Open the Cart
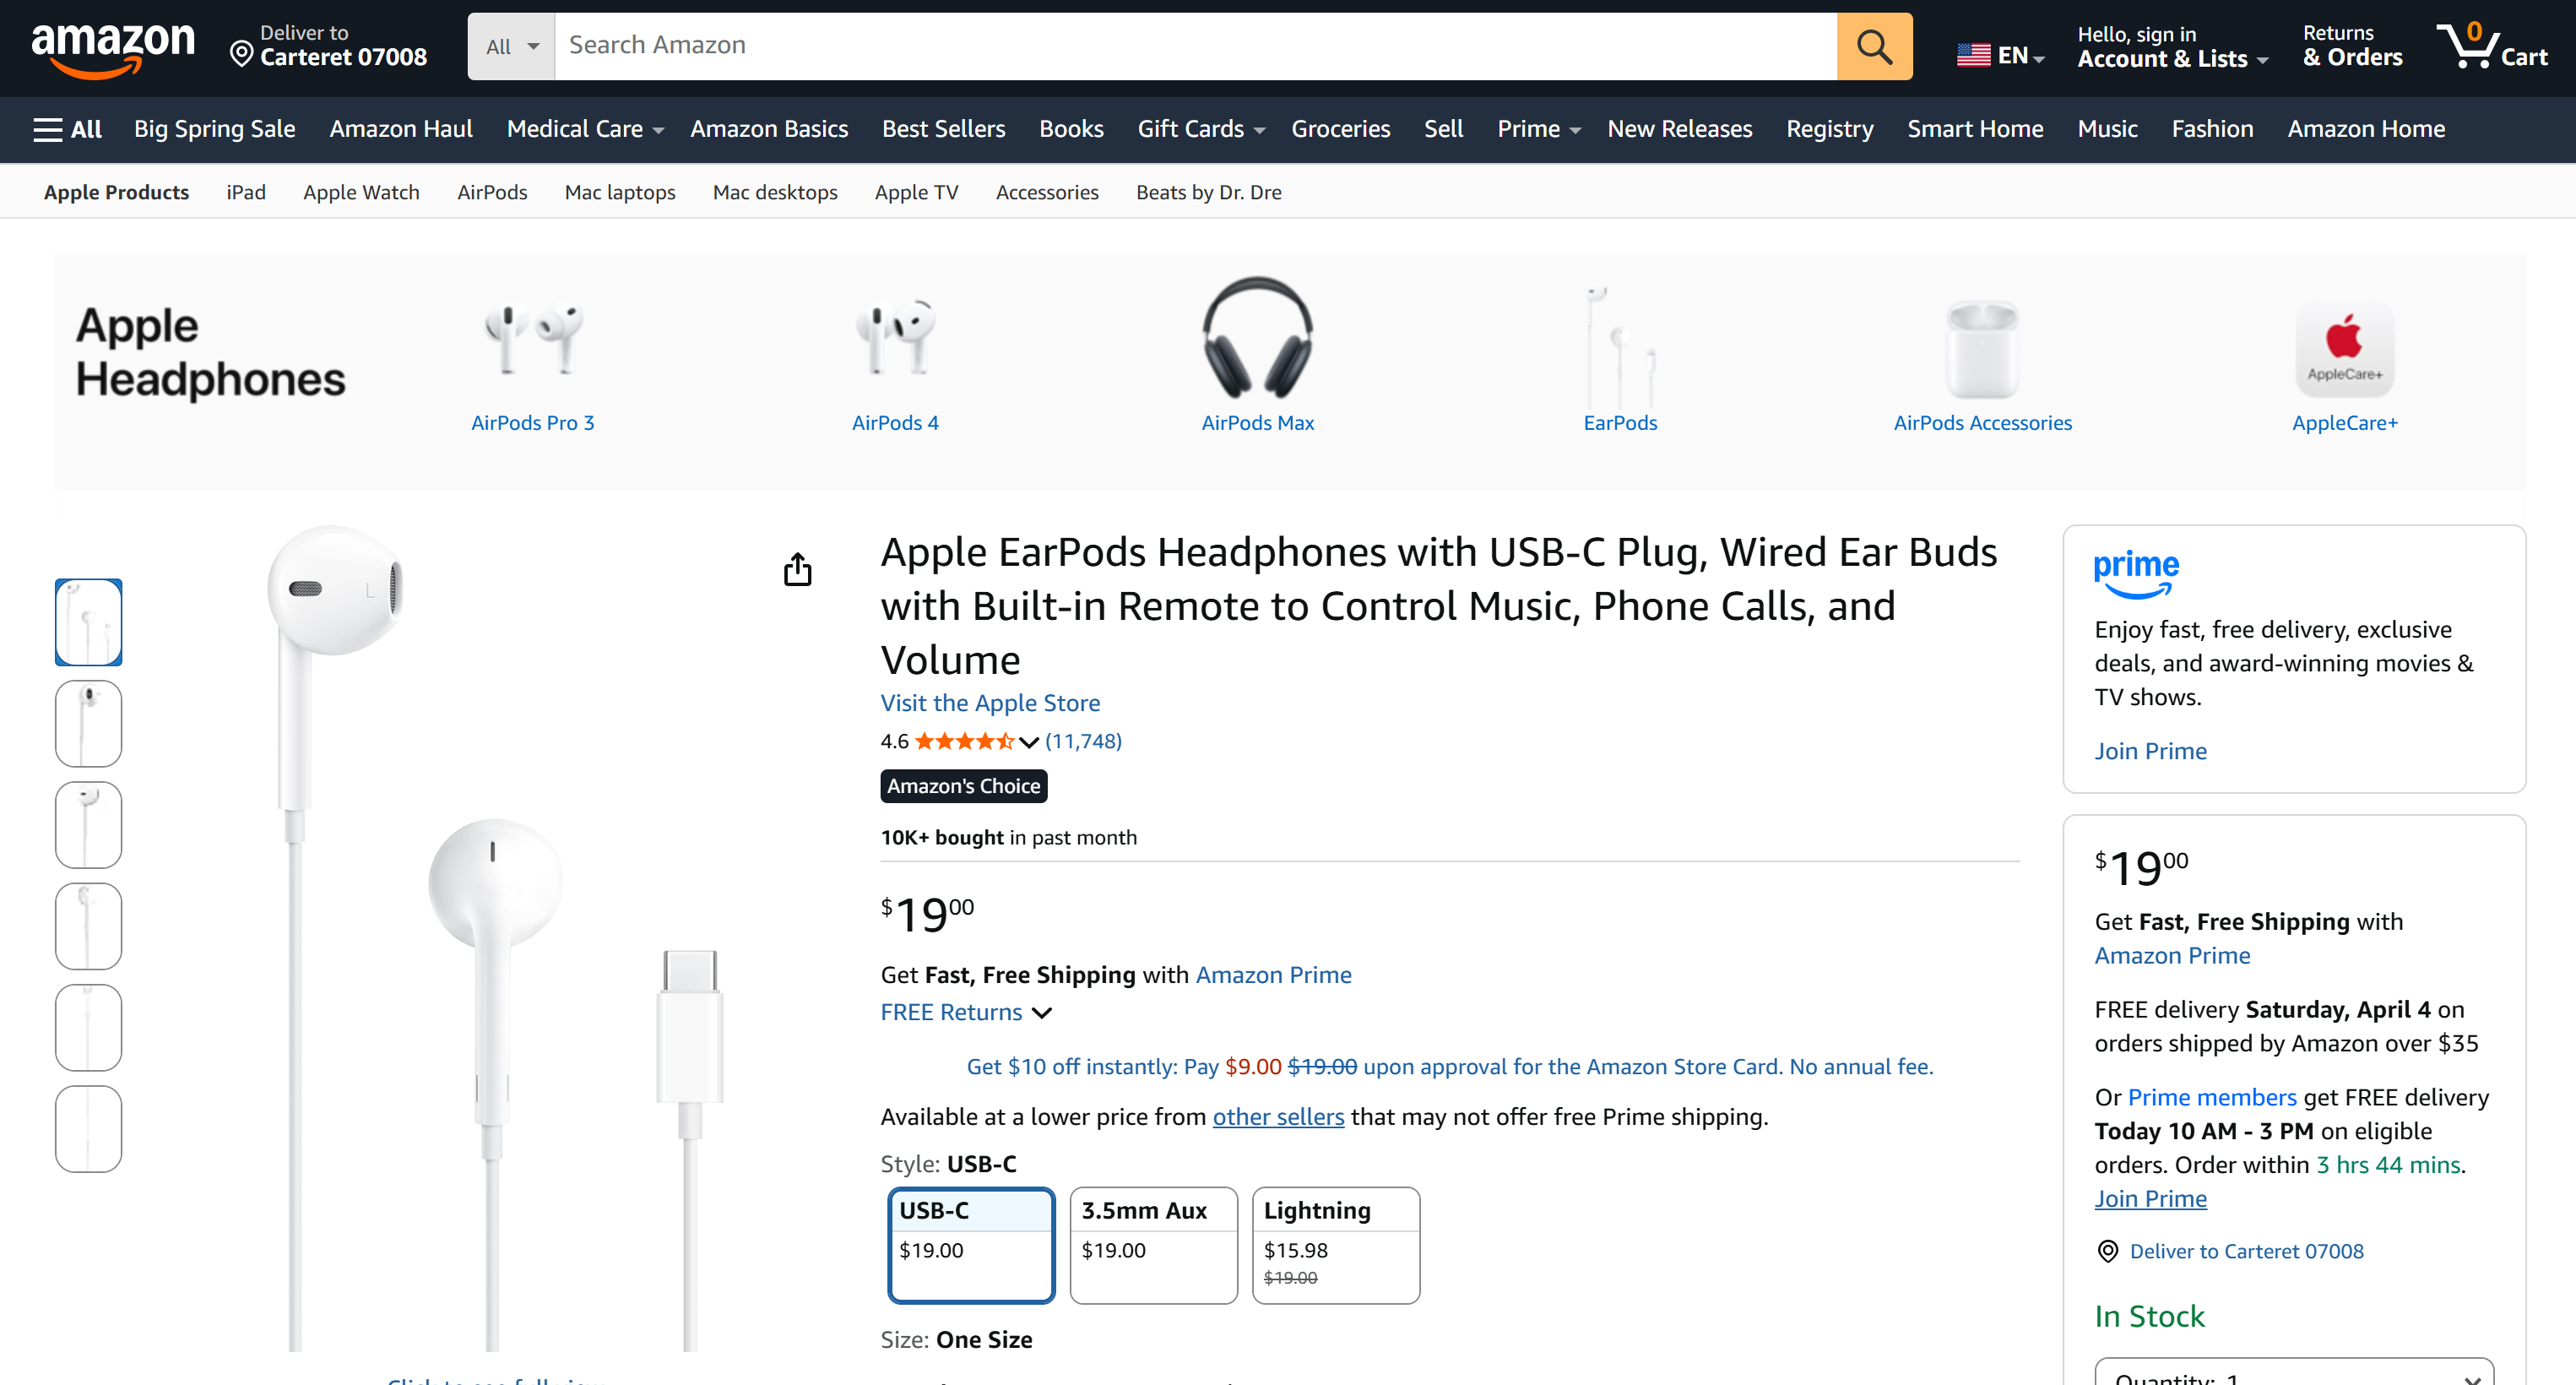2576x1385 pixels. [2494, 46]
